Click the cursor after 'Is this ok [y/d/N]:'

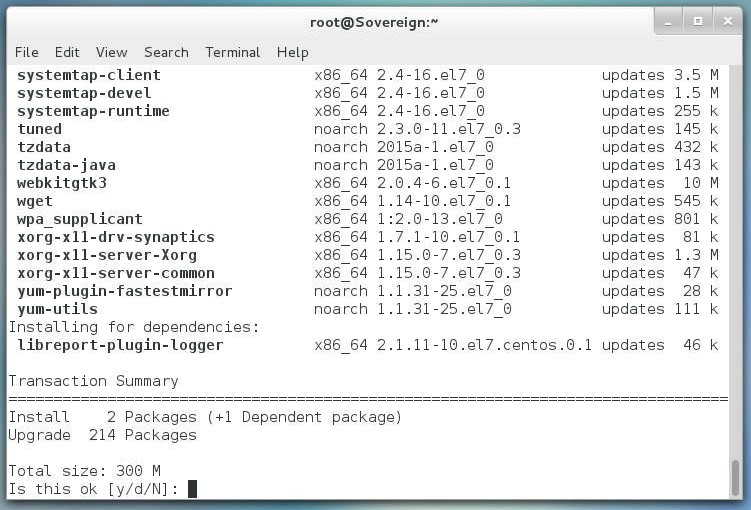192,489
